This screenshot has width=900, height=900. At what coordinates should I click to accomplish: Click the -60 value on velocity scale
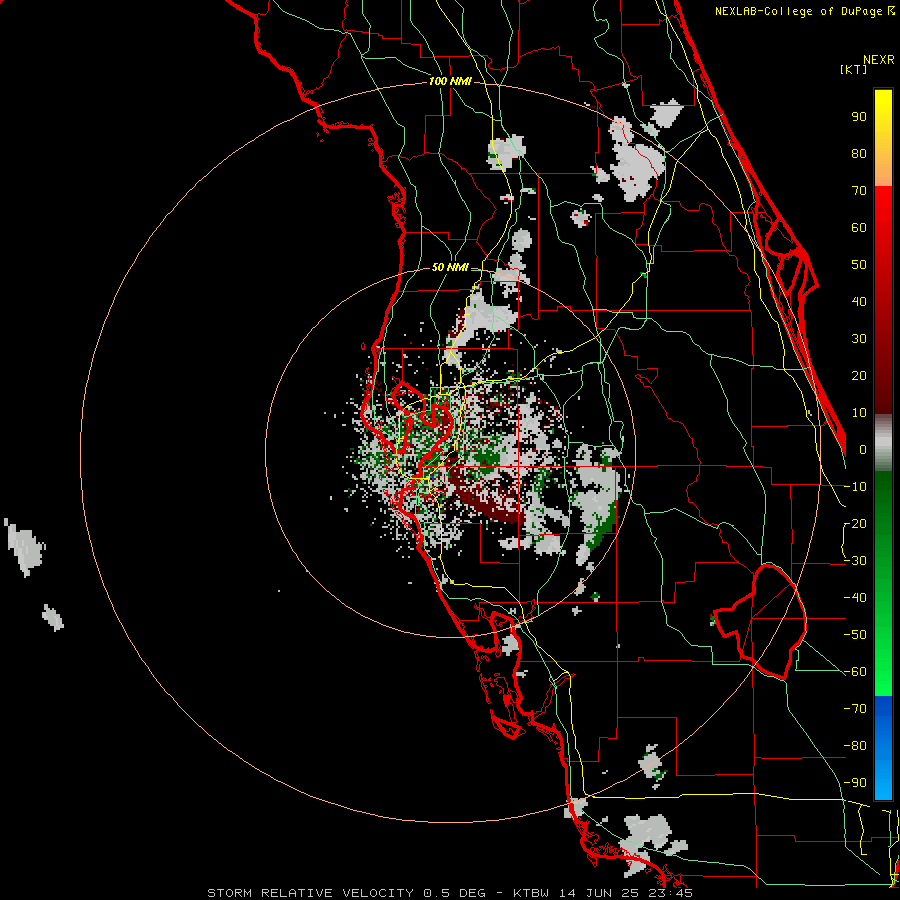[x=855, y=672]
